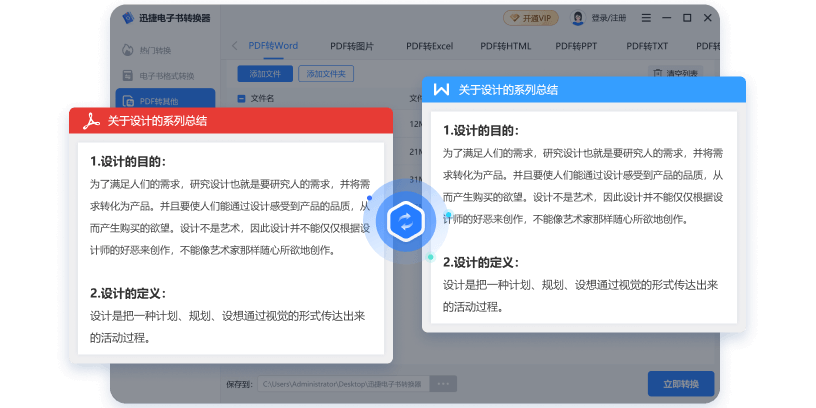Screen dimensions: 816x408
Task: Select 电子书格式转换 in the sidebar
Action: click(158, 75)
